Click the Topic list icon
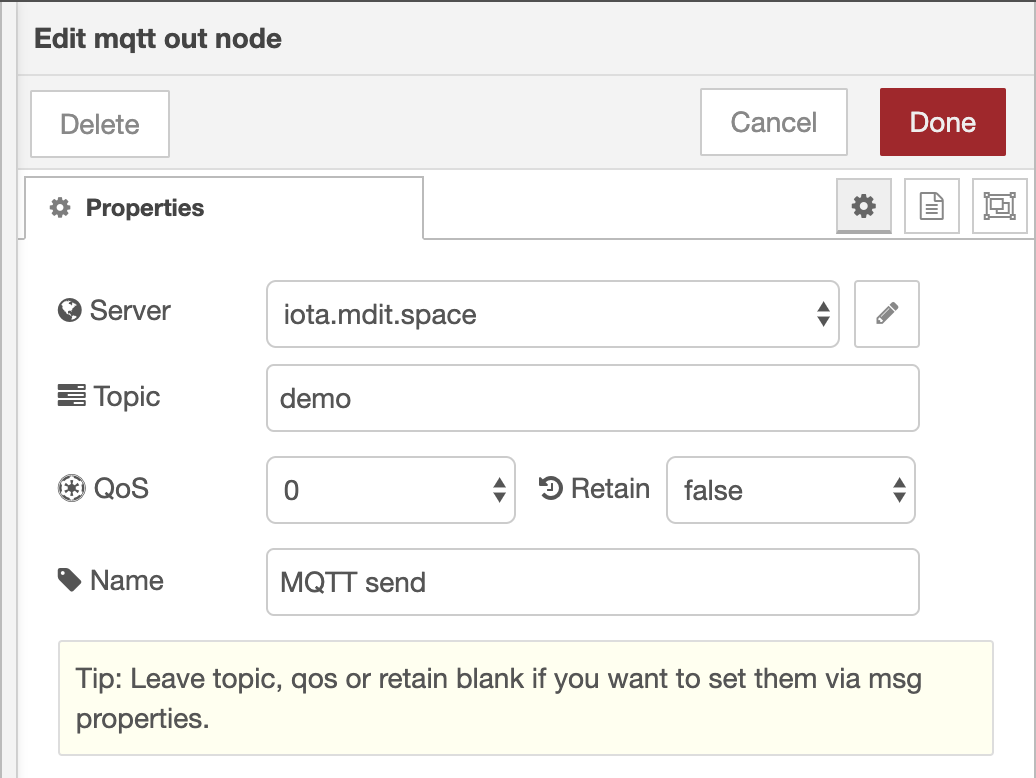Image resolution: width=1036 pixels, height=778 pixels. pos(71,396)
